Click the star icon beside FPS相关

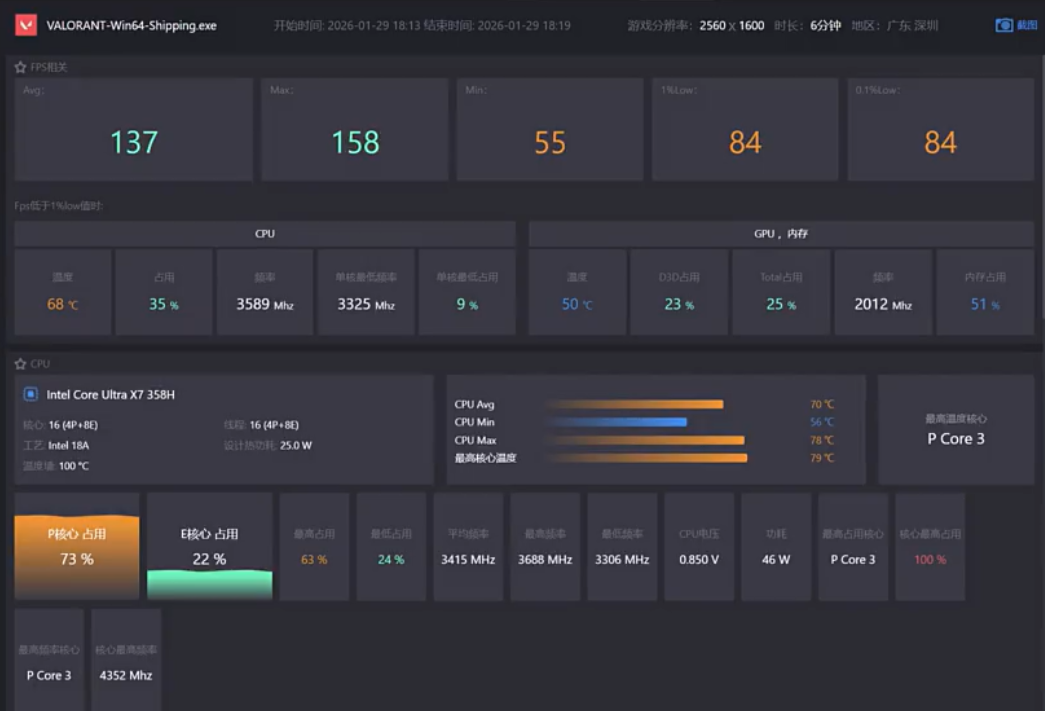[x=20, y=67]
